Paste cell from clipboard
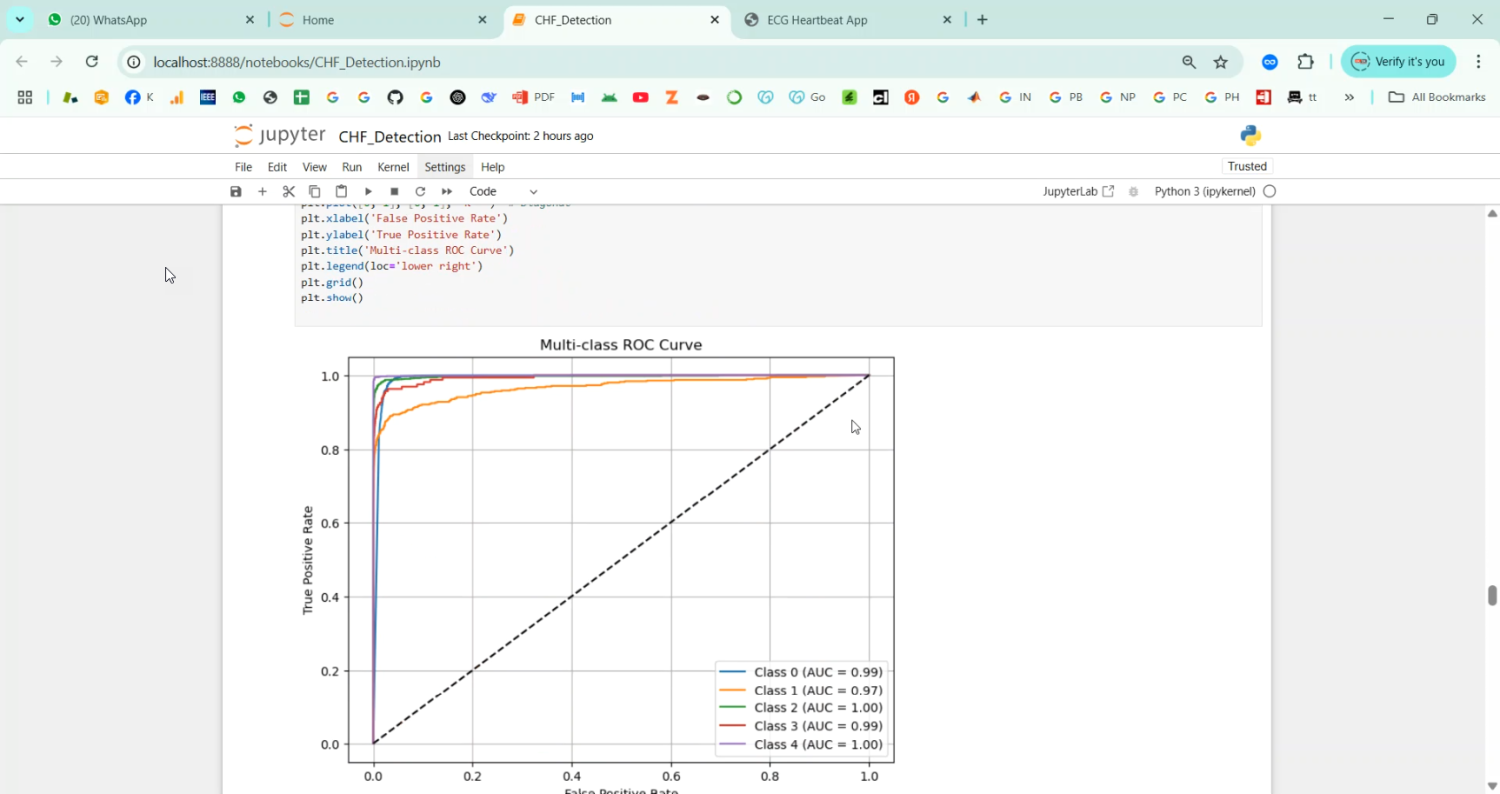This screenshot has width=1500, height=794. [x=341, y=191]
